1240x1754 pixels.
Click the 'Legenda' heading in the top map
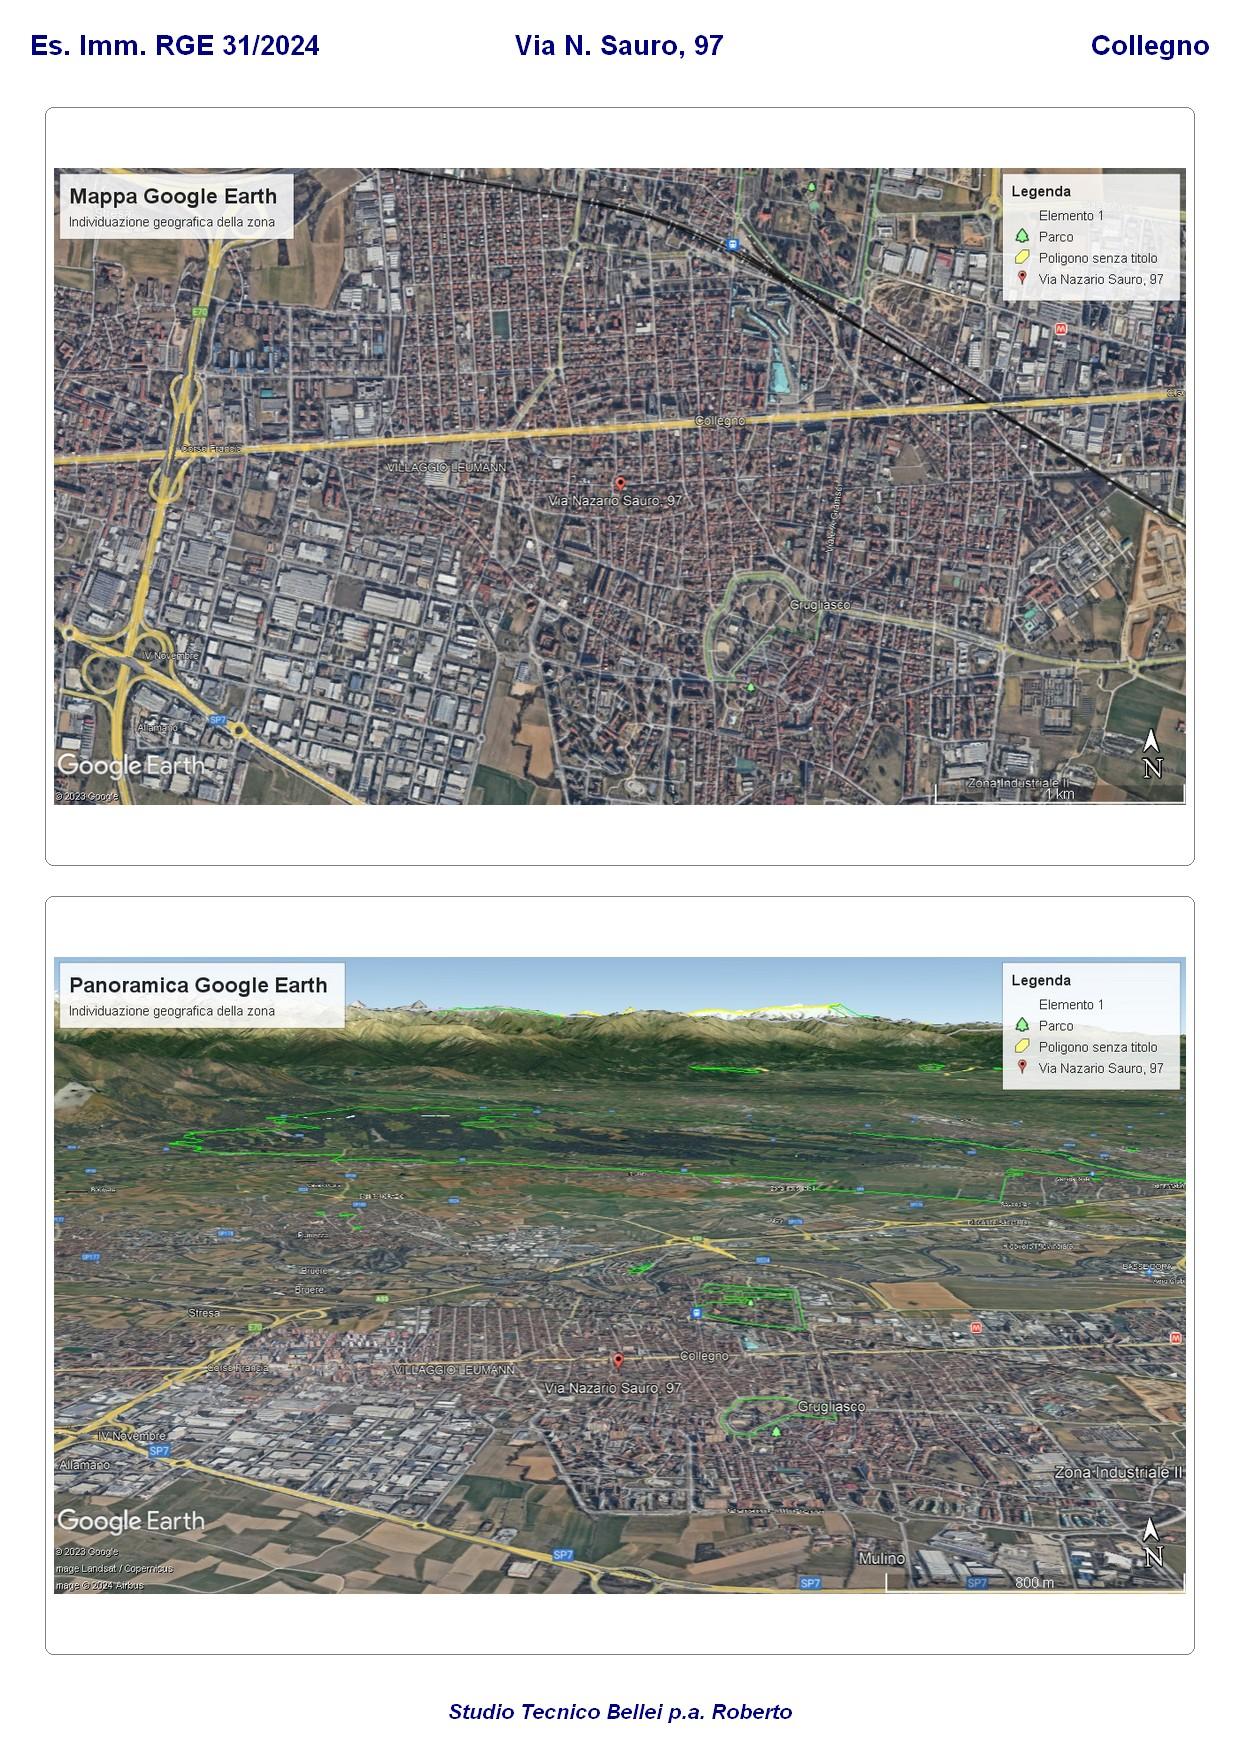click(x=1041, y=191)
